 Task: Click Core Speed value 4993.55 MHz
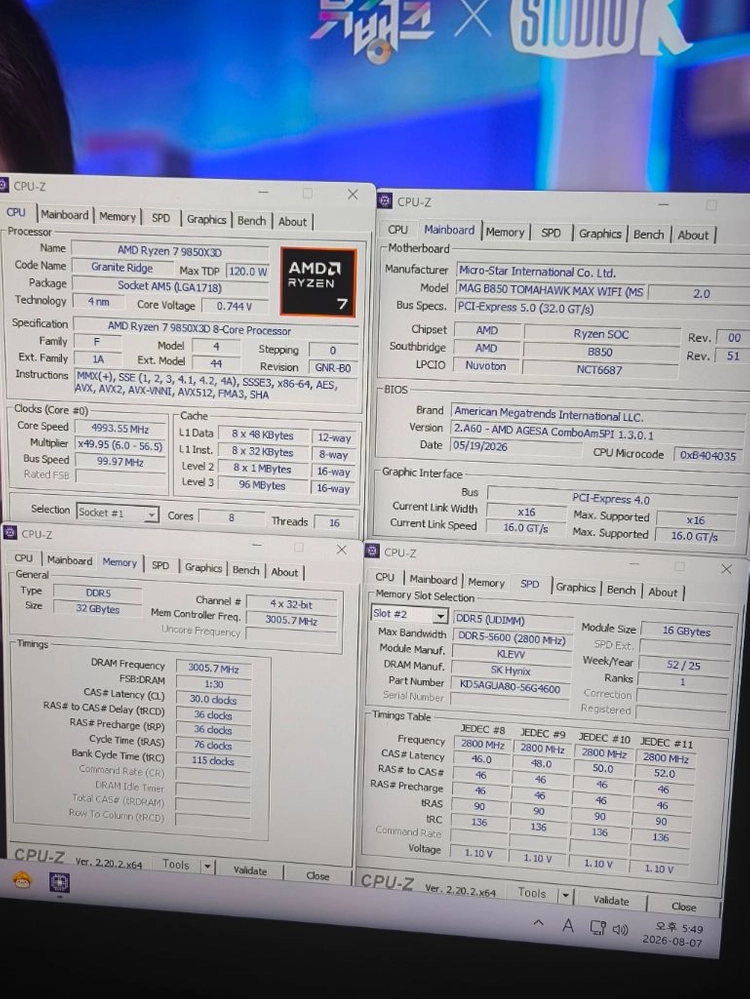[120, 428]
